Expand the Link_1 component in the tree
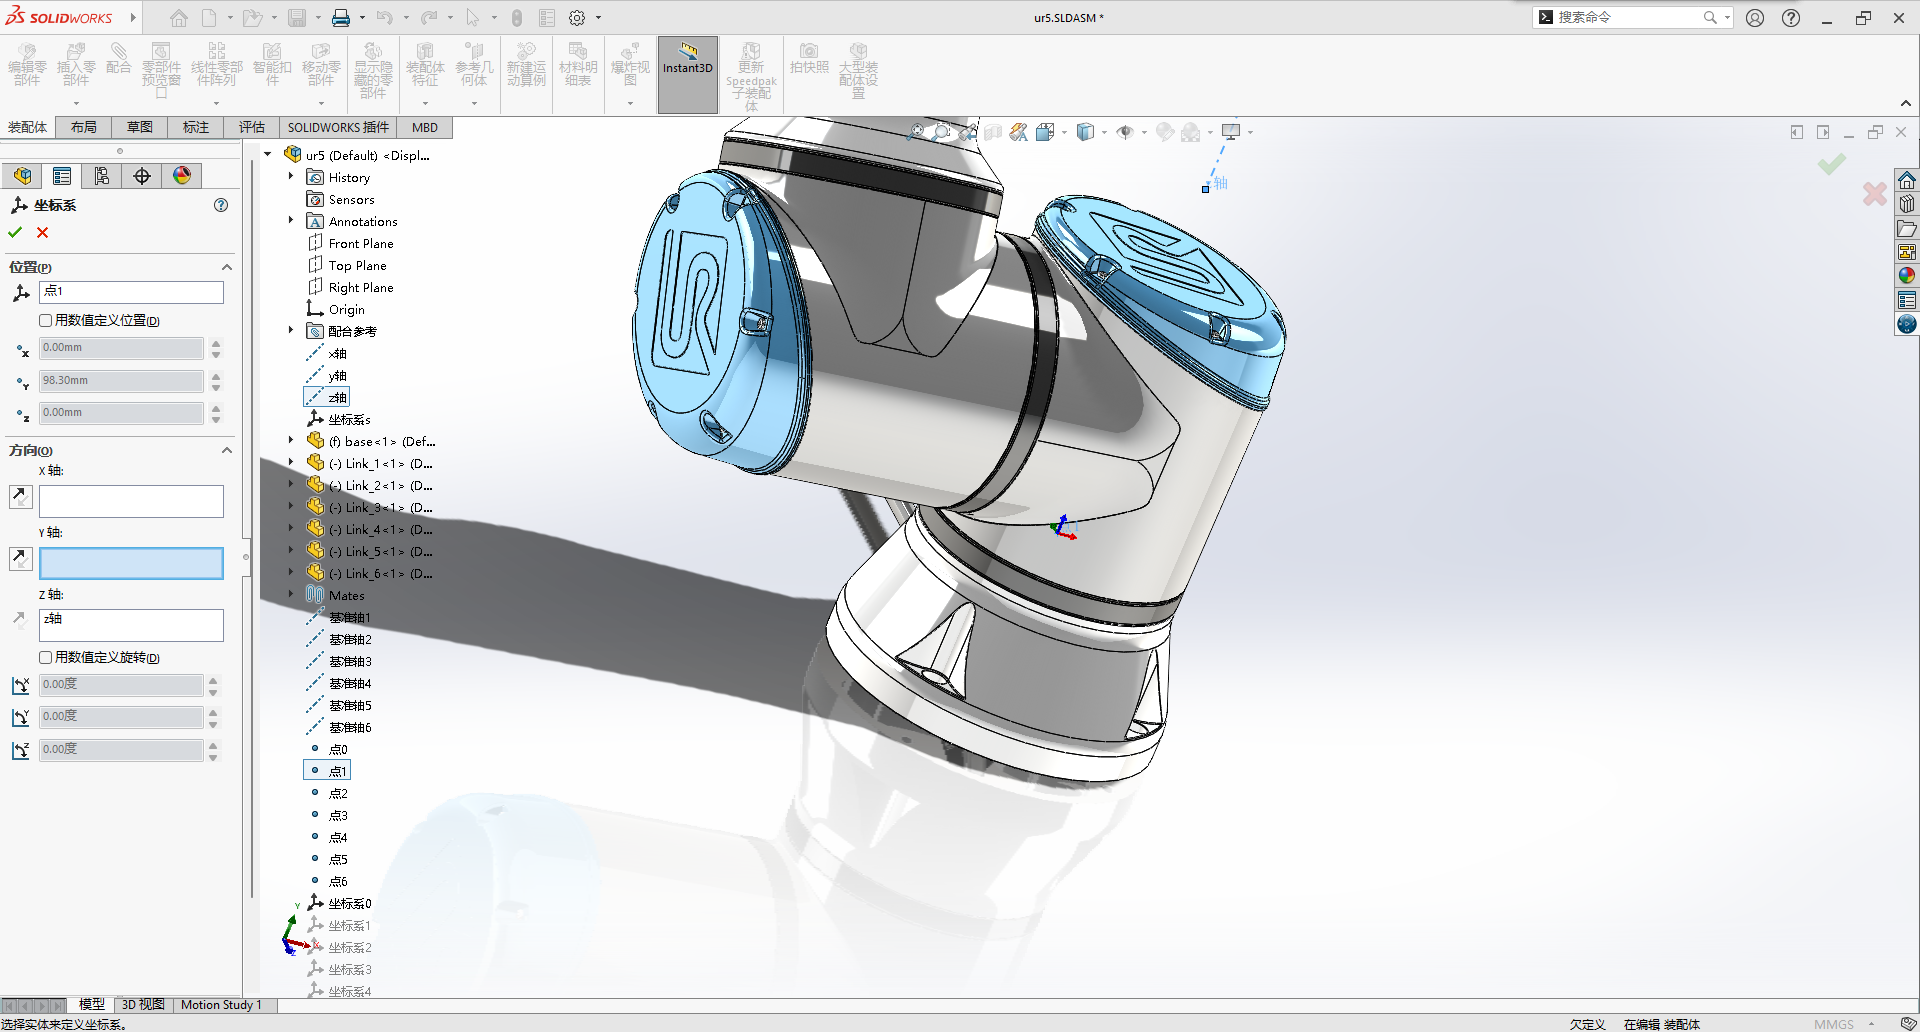1920x1032 pixels. 290,463
